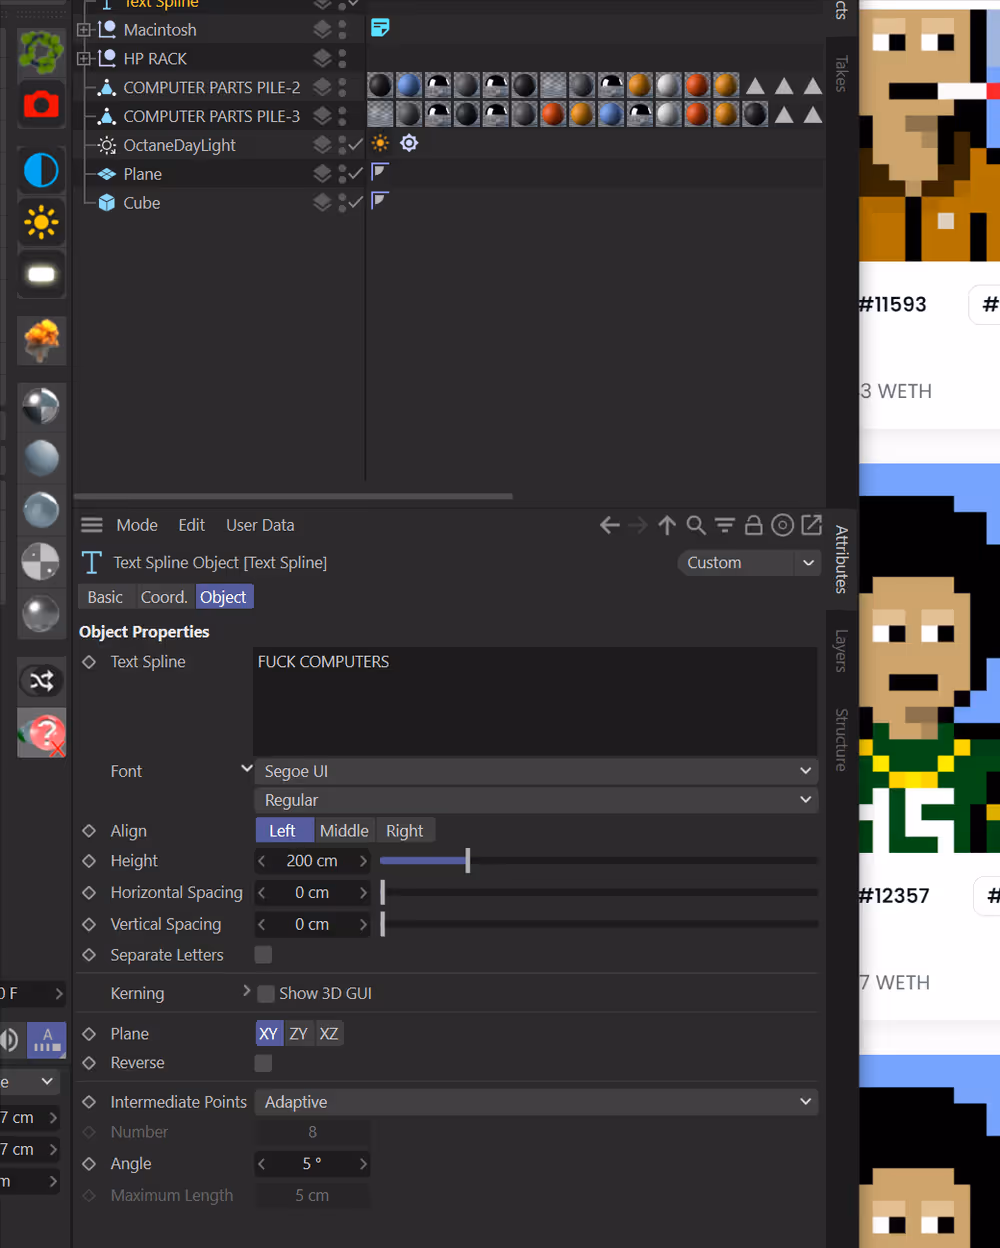Image resolution: width=1000 pixels, height=1248 pixels.
Task: Click the back arrow in Attributes panel
Action: 609,525
